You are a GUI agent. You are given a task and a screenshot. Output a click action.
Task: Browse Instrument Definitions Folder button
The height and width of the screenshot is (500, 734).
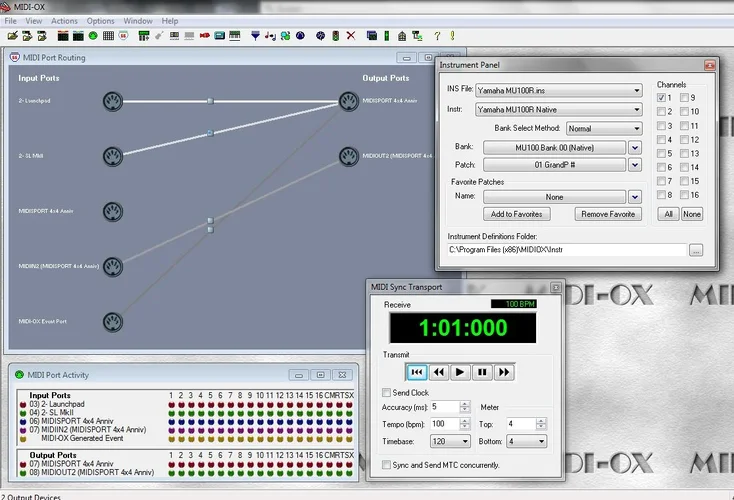696,250
